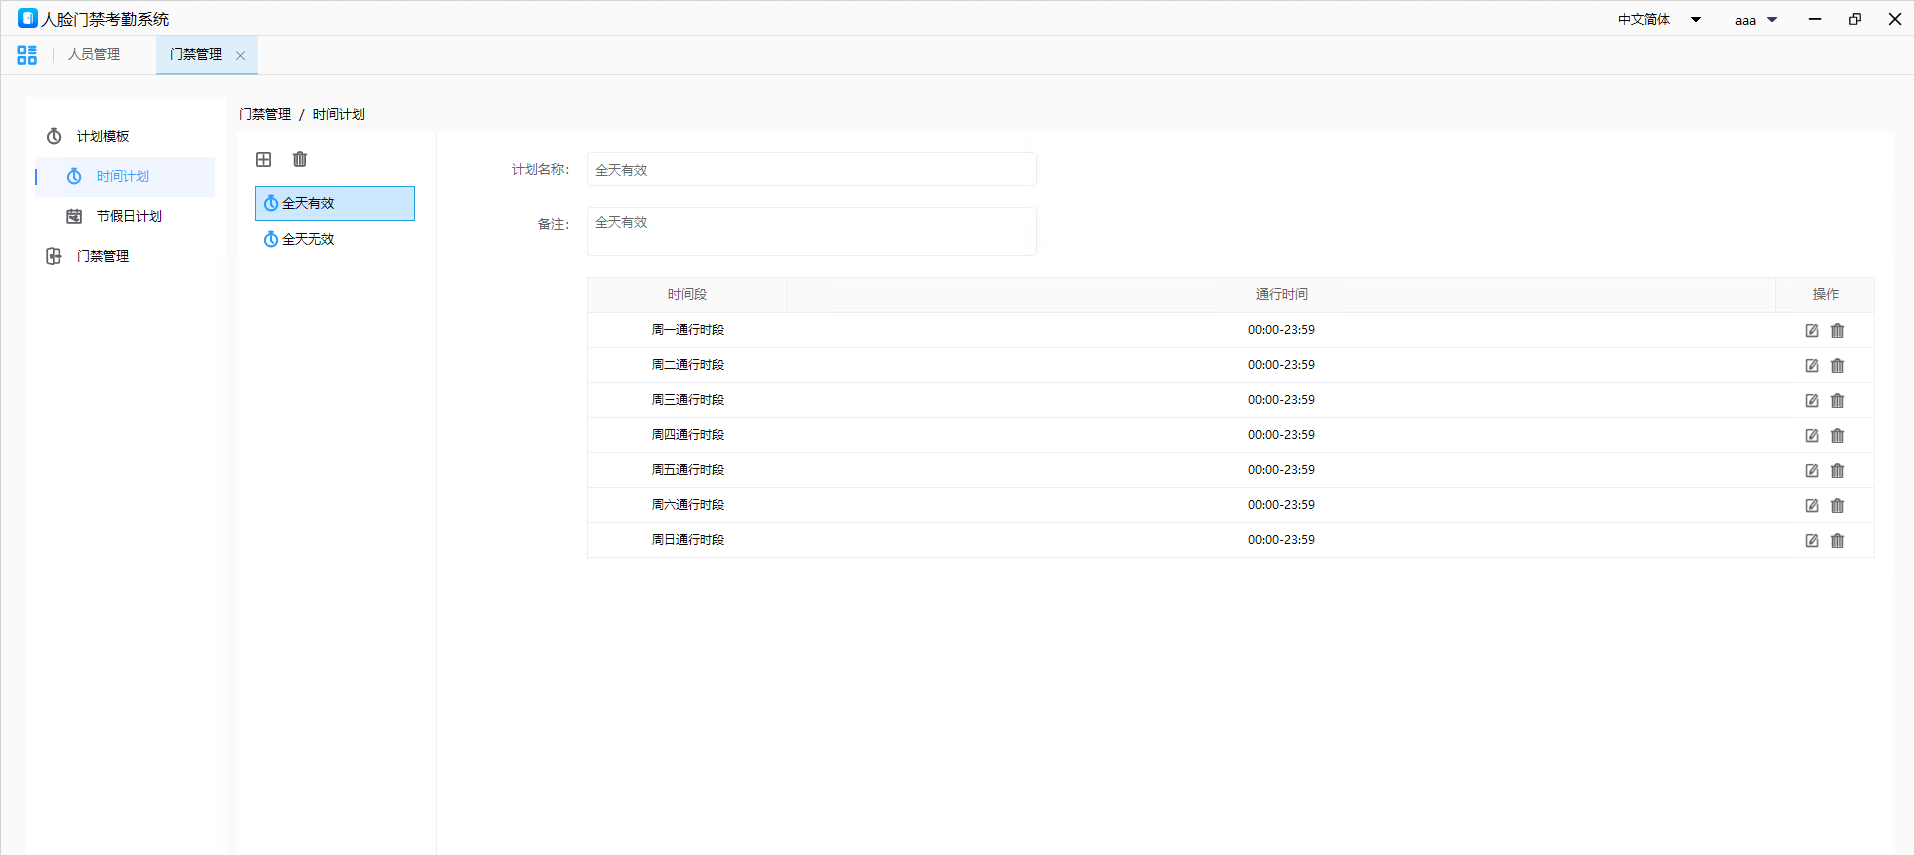Collapse the 计划模板 sidebar section

click(x=103, y=136)
